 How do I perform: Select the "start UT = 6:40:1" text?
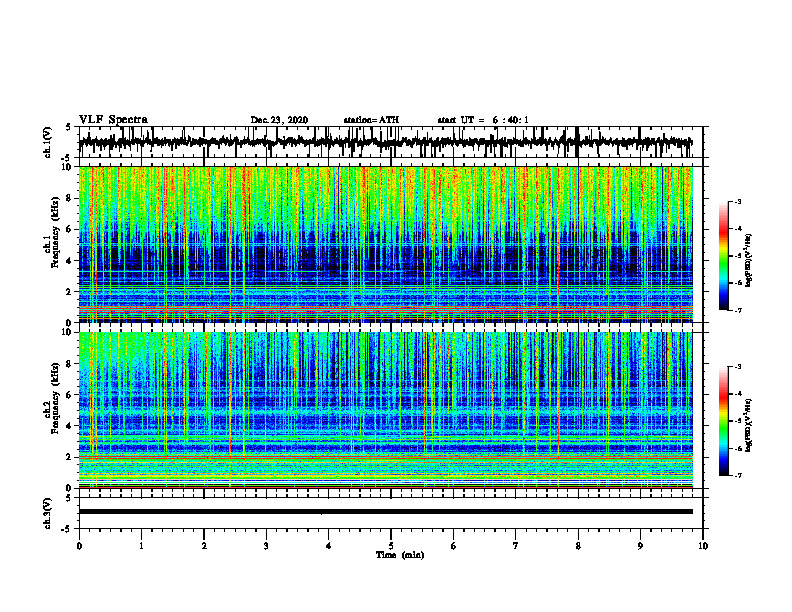tap(483, 120)
